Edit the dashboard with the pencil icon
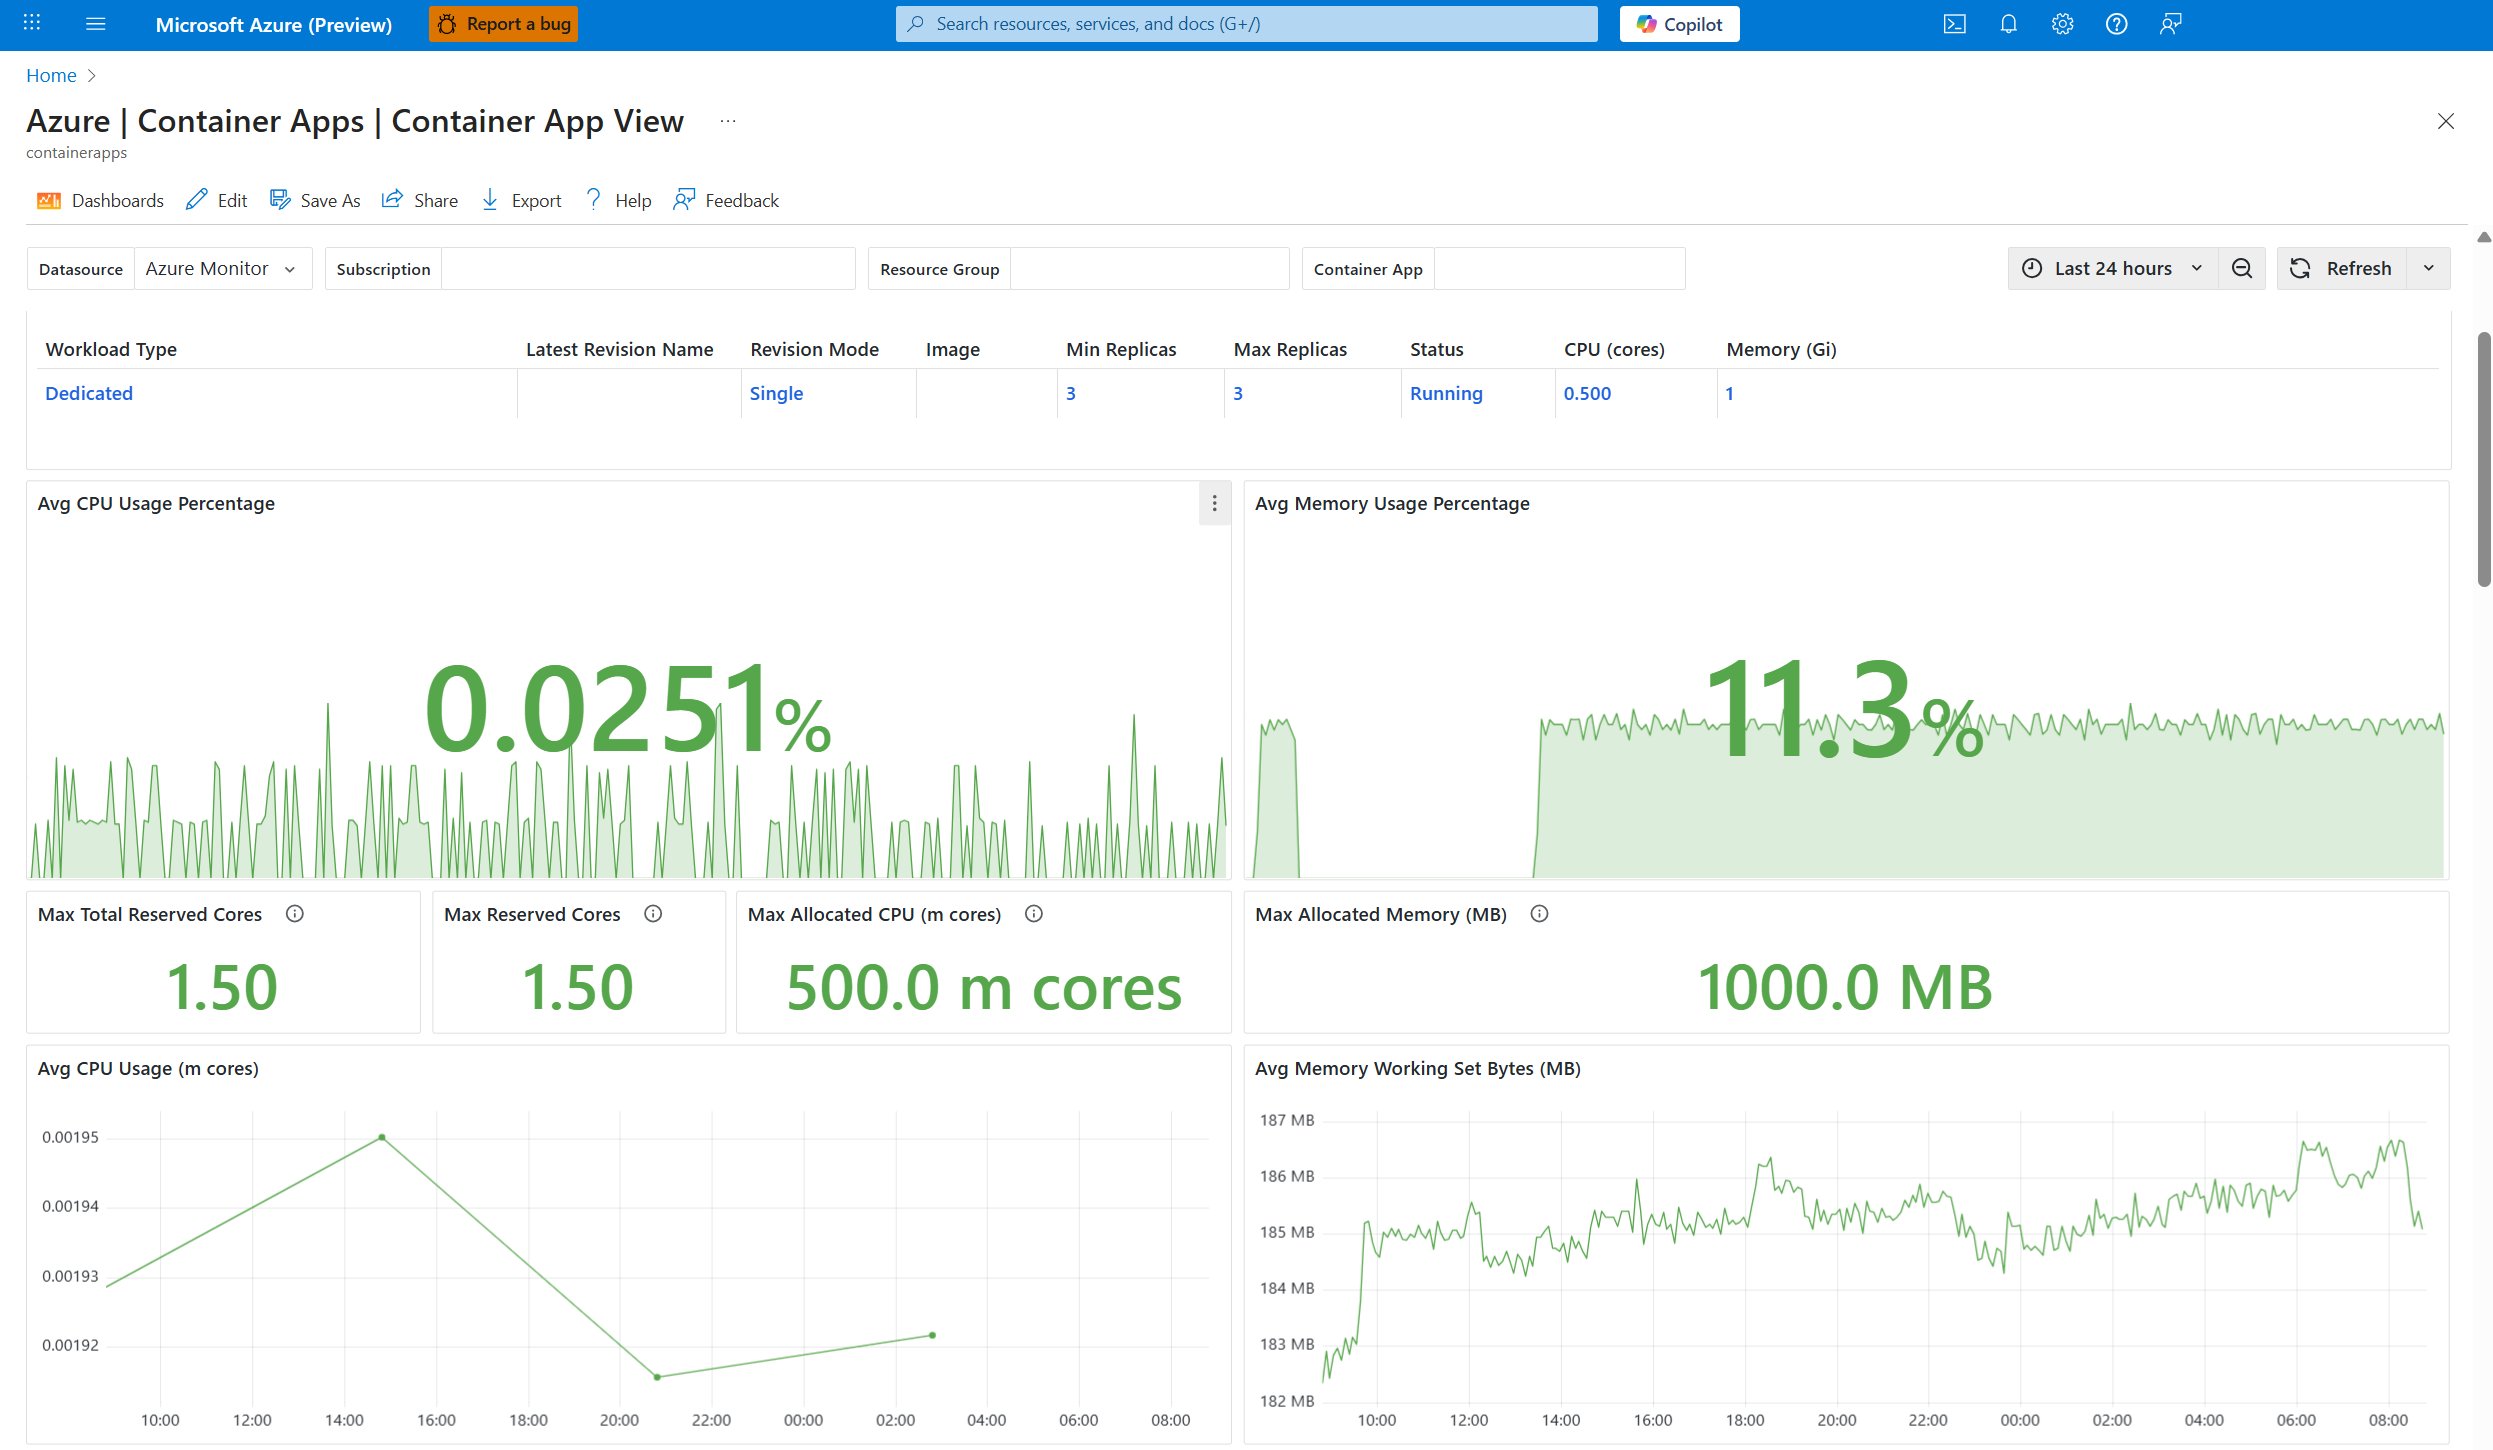 [196, 199]
